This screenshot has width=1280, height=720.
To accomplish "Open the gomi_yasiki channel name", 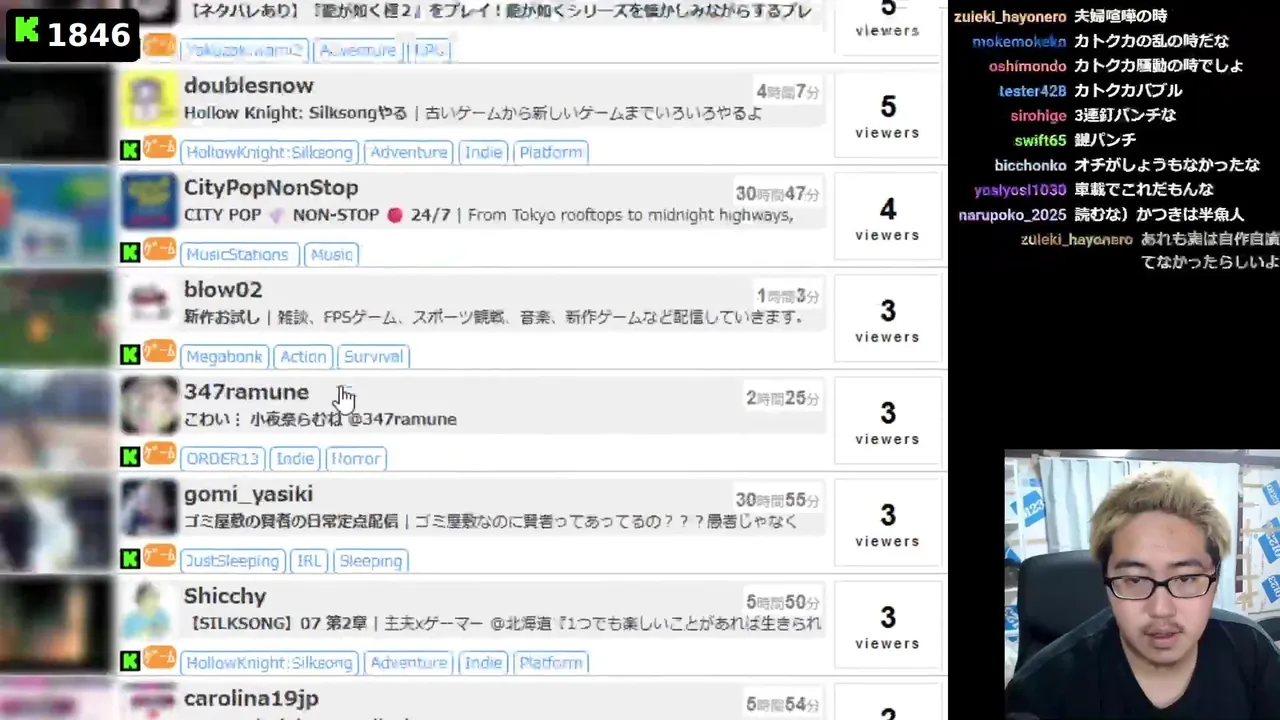I will click(x=248, y=495).
